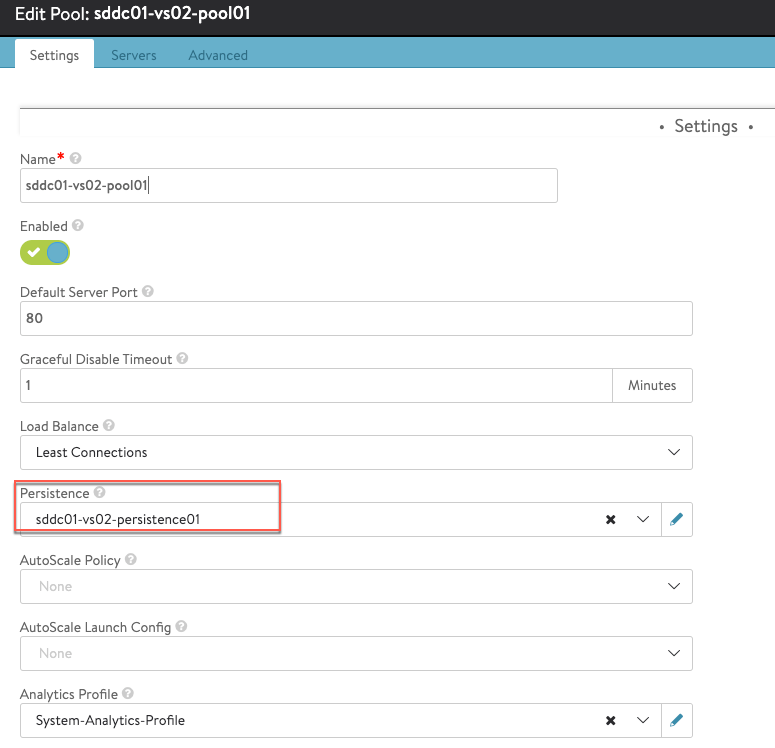
Task: Edit the Persistence profile with pencil icon
Action: tap(677, 519)
